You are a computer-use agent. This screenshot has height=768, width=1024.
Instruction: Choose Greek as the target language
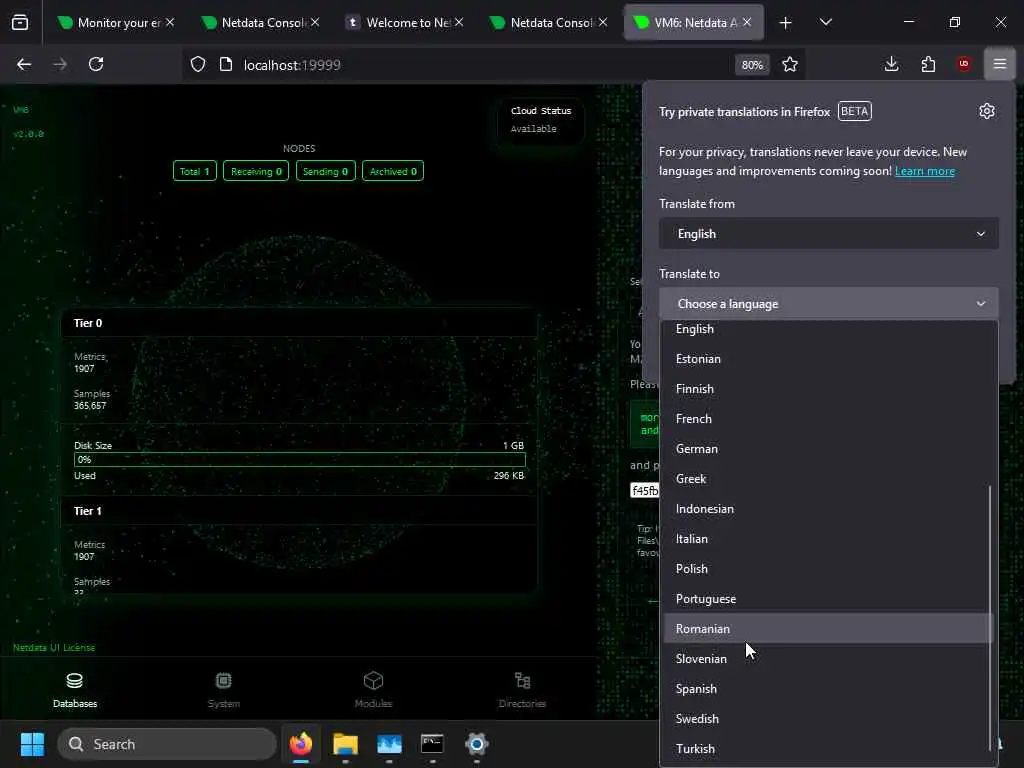826,479
